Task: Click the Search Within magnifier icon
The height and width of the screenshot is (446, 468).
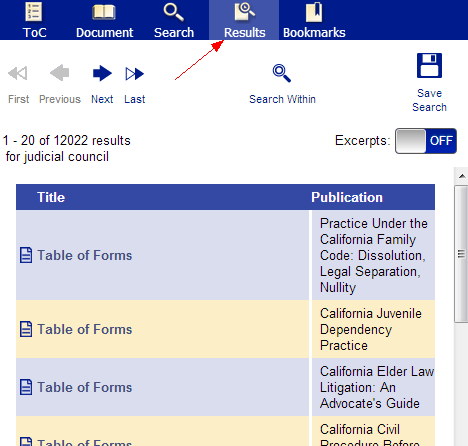Action: (282, 73)
